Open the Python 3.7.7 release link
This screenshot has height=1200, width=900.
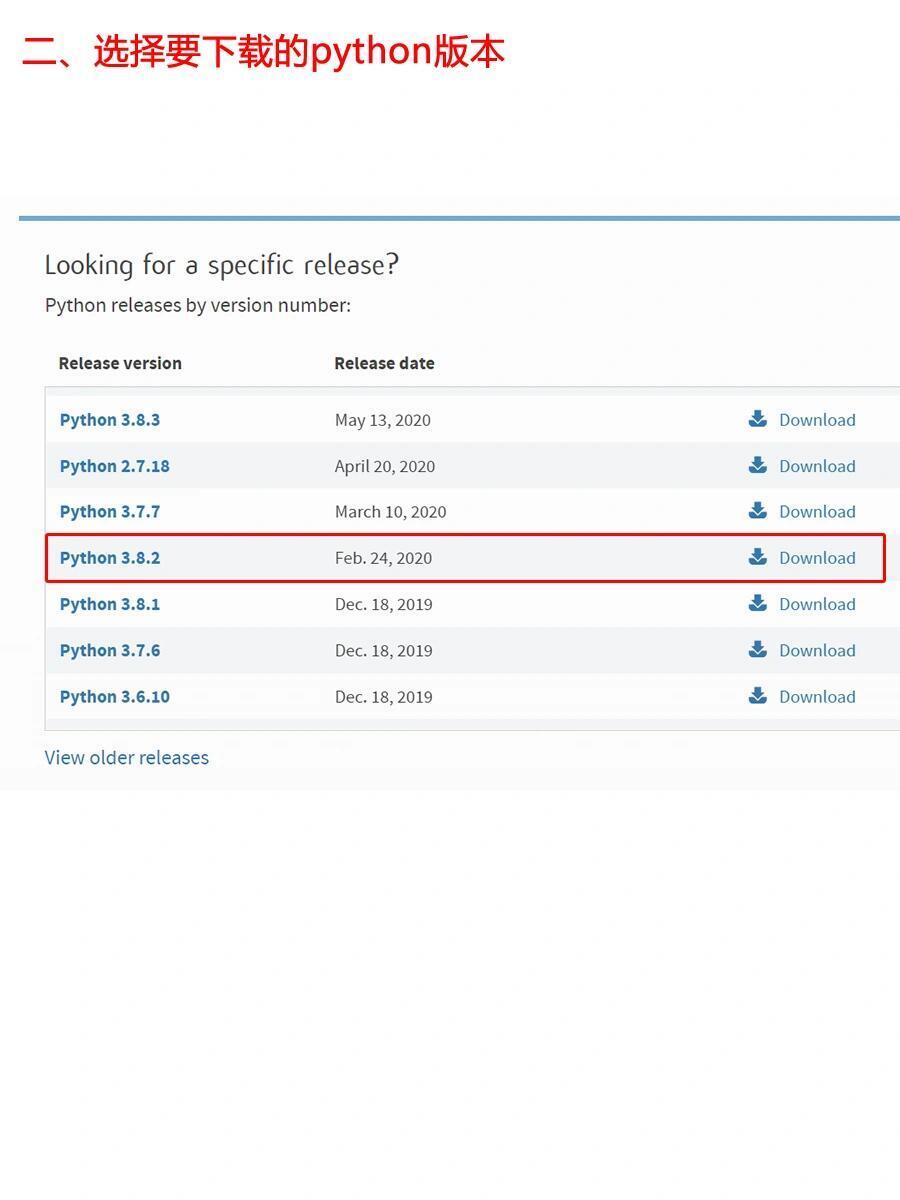click(x=110, y=512)
